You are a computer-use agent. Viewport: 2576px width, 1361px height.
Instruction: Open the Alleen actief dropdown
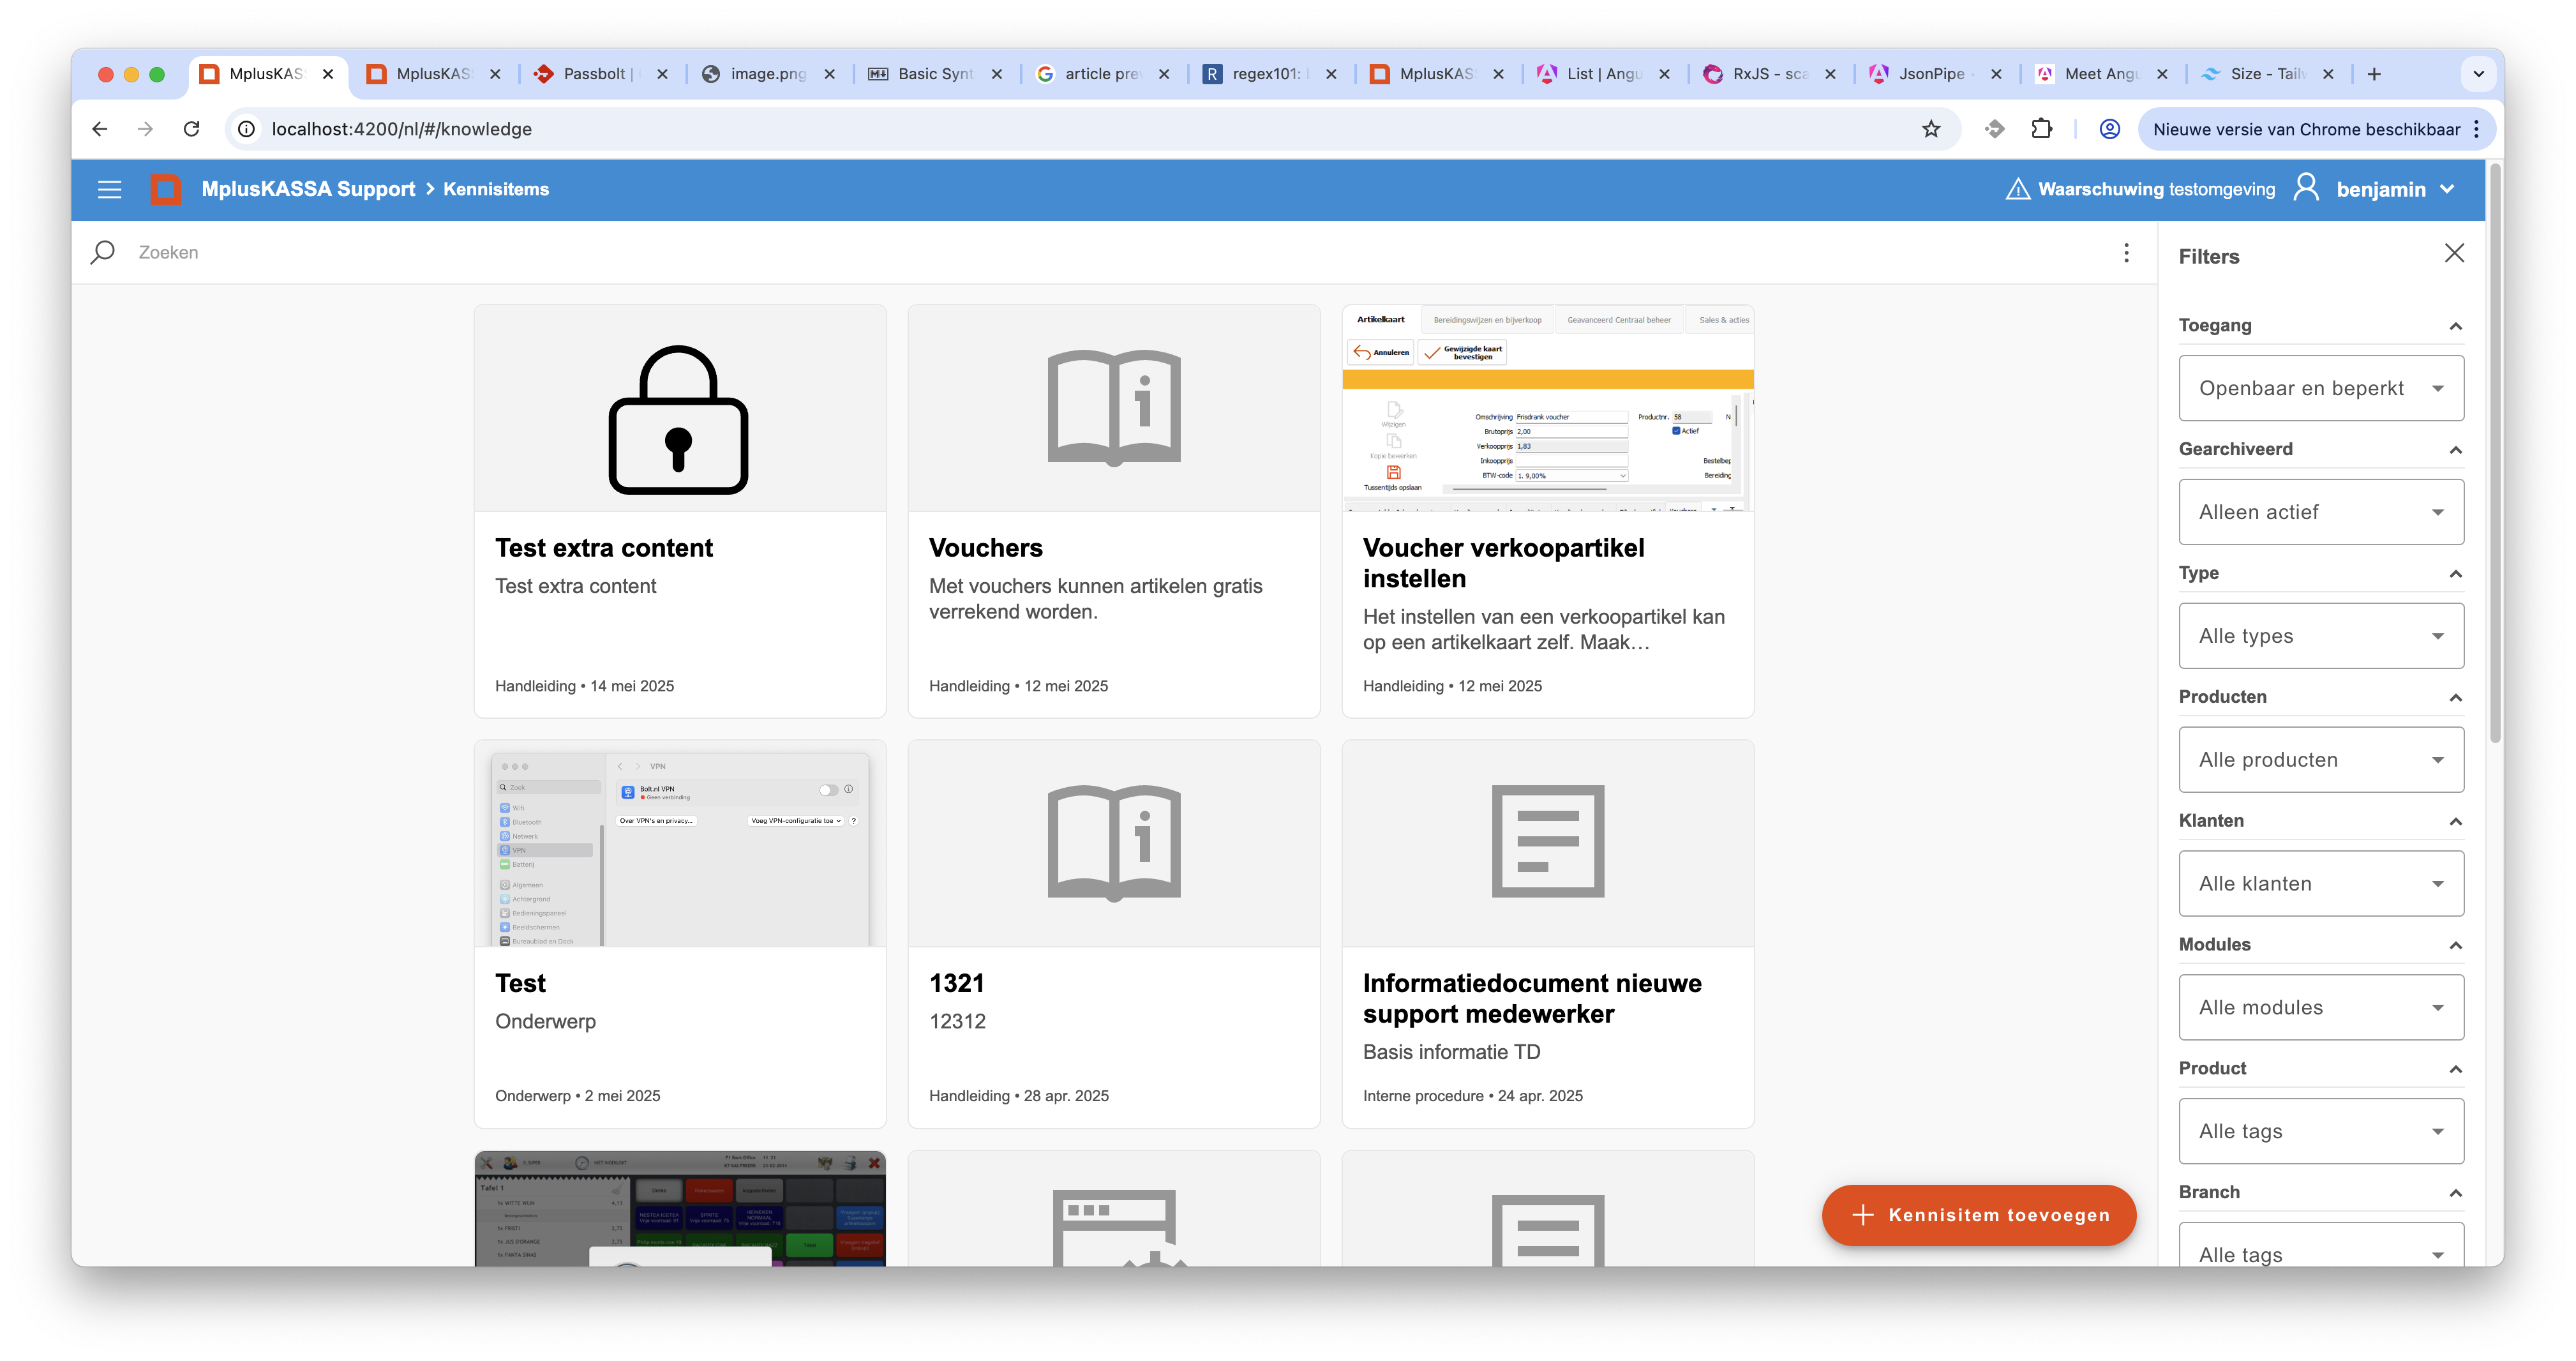(2321, 512)
